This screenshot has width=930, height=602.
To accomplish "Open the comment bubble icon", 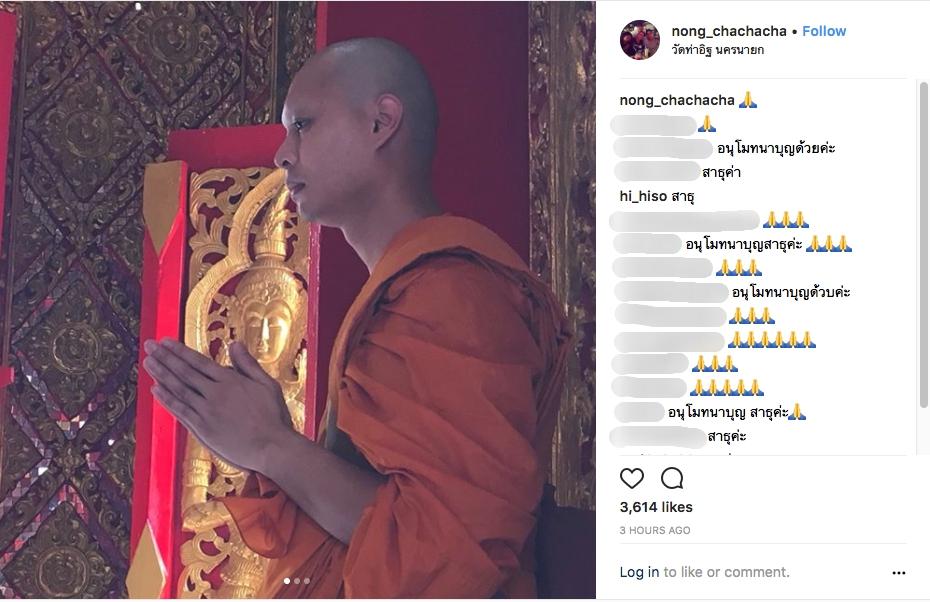I will pyautogui.click(x=672, y=478).
